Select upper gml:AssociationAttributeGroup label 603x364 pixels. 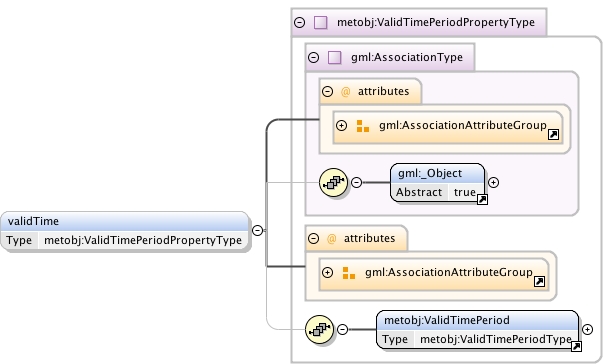pyautogui.click(x=463, y=125)
